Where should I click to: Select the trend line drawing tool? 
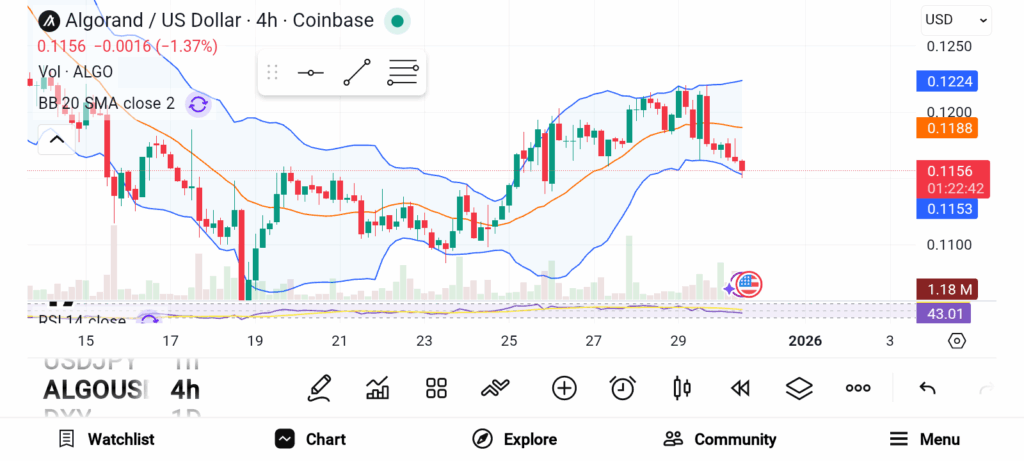point(357,73)
